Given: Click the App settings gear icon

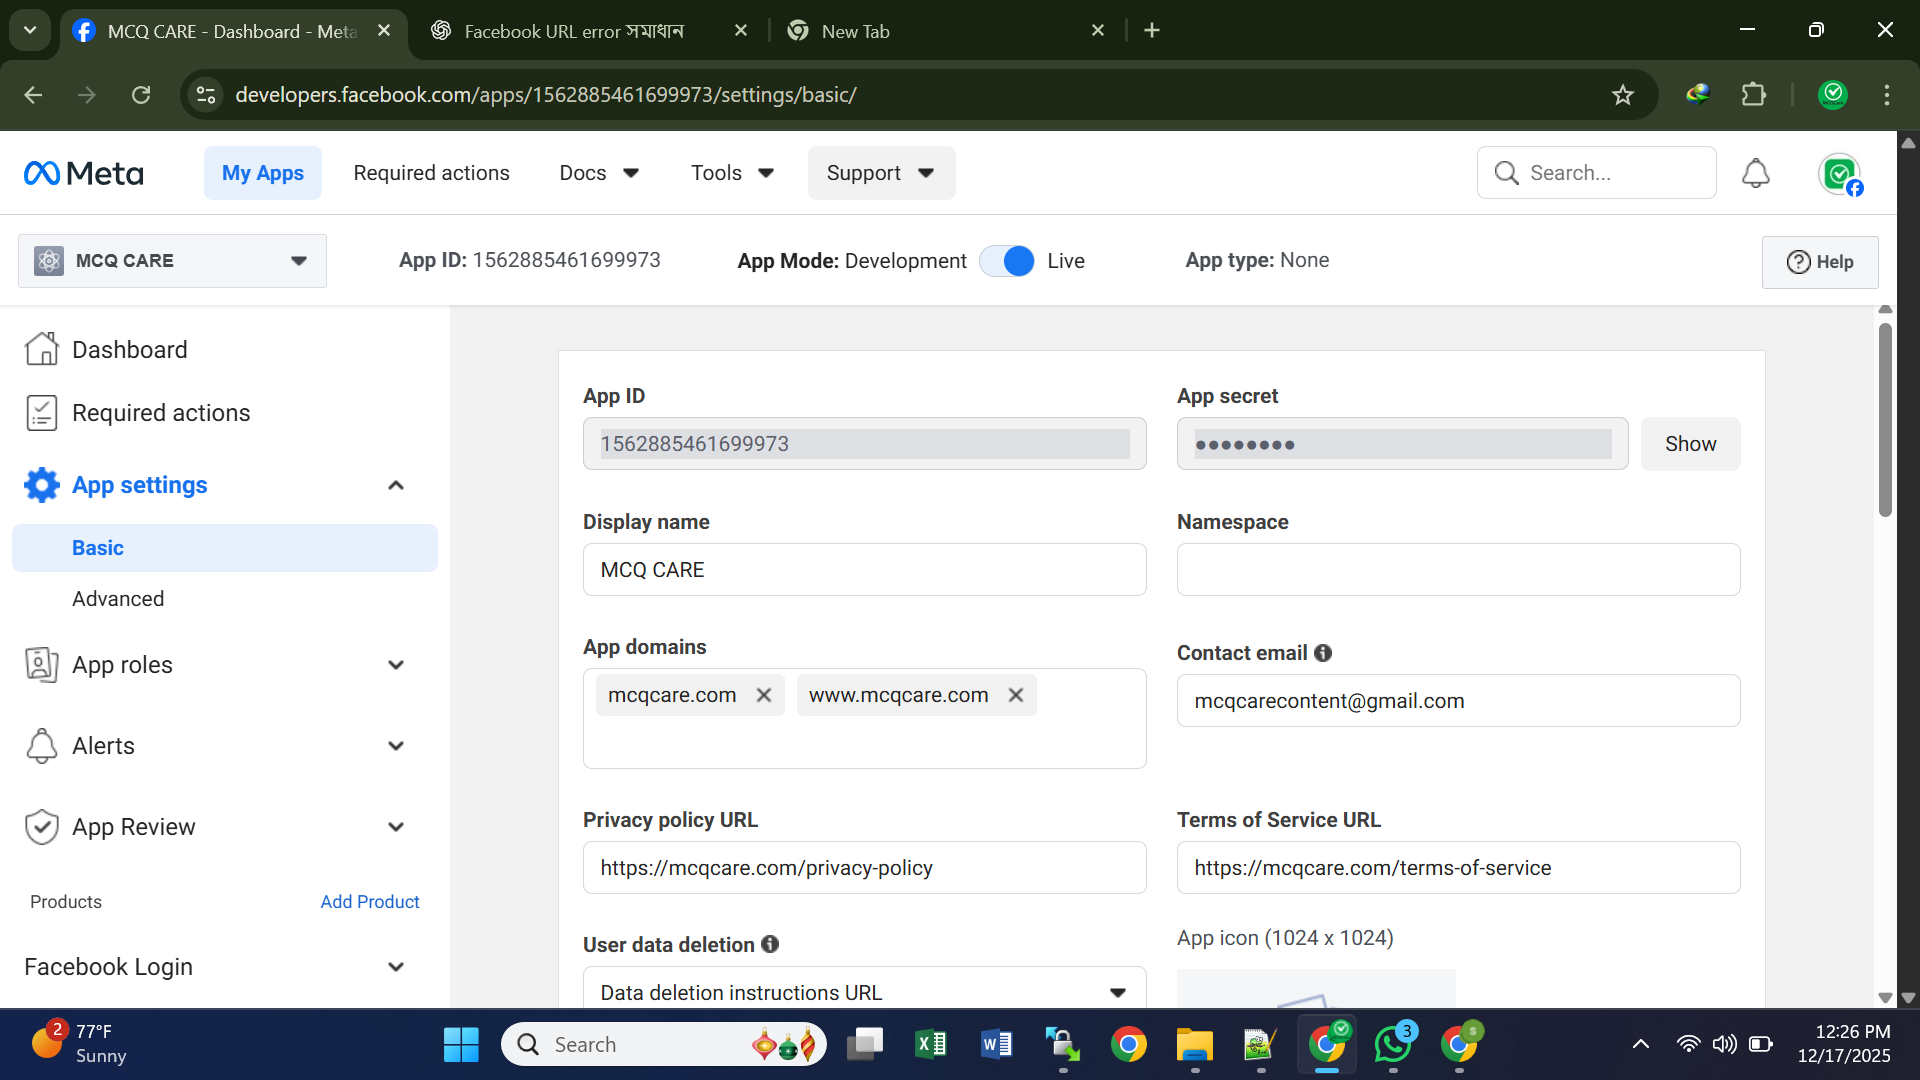Looking at the screenshot, I should pyautogui.click(x=42, y=485).
